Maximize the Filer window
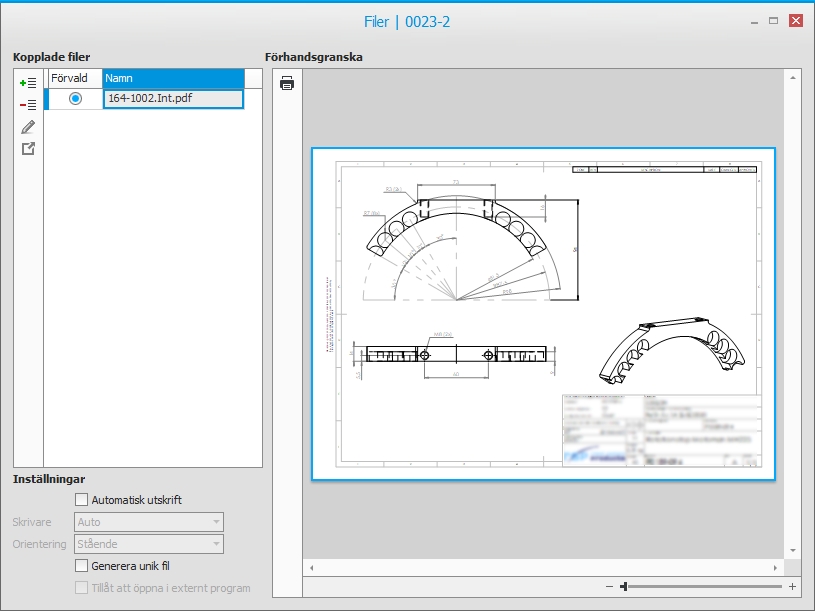 click(x=773, y=21)
